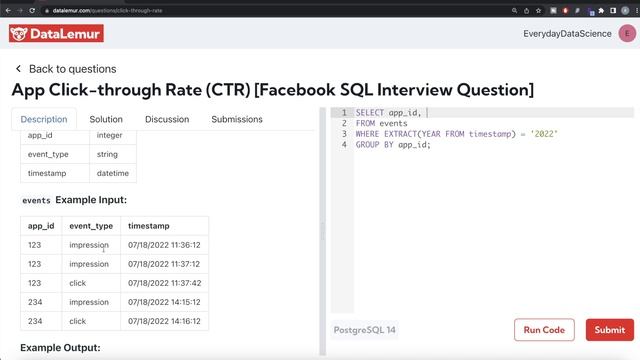640x360 pixels.
Task: Click the 'App Click-through Rate (CTR)' page title
Action: [x=273, y=90]
